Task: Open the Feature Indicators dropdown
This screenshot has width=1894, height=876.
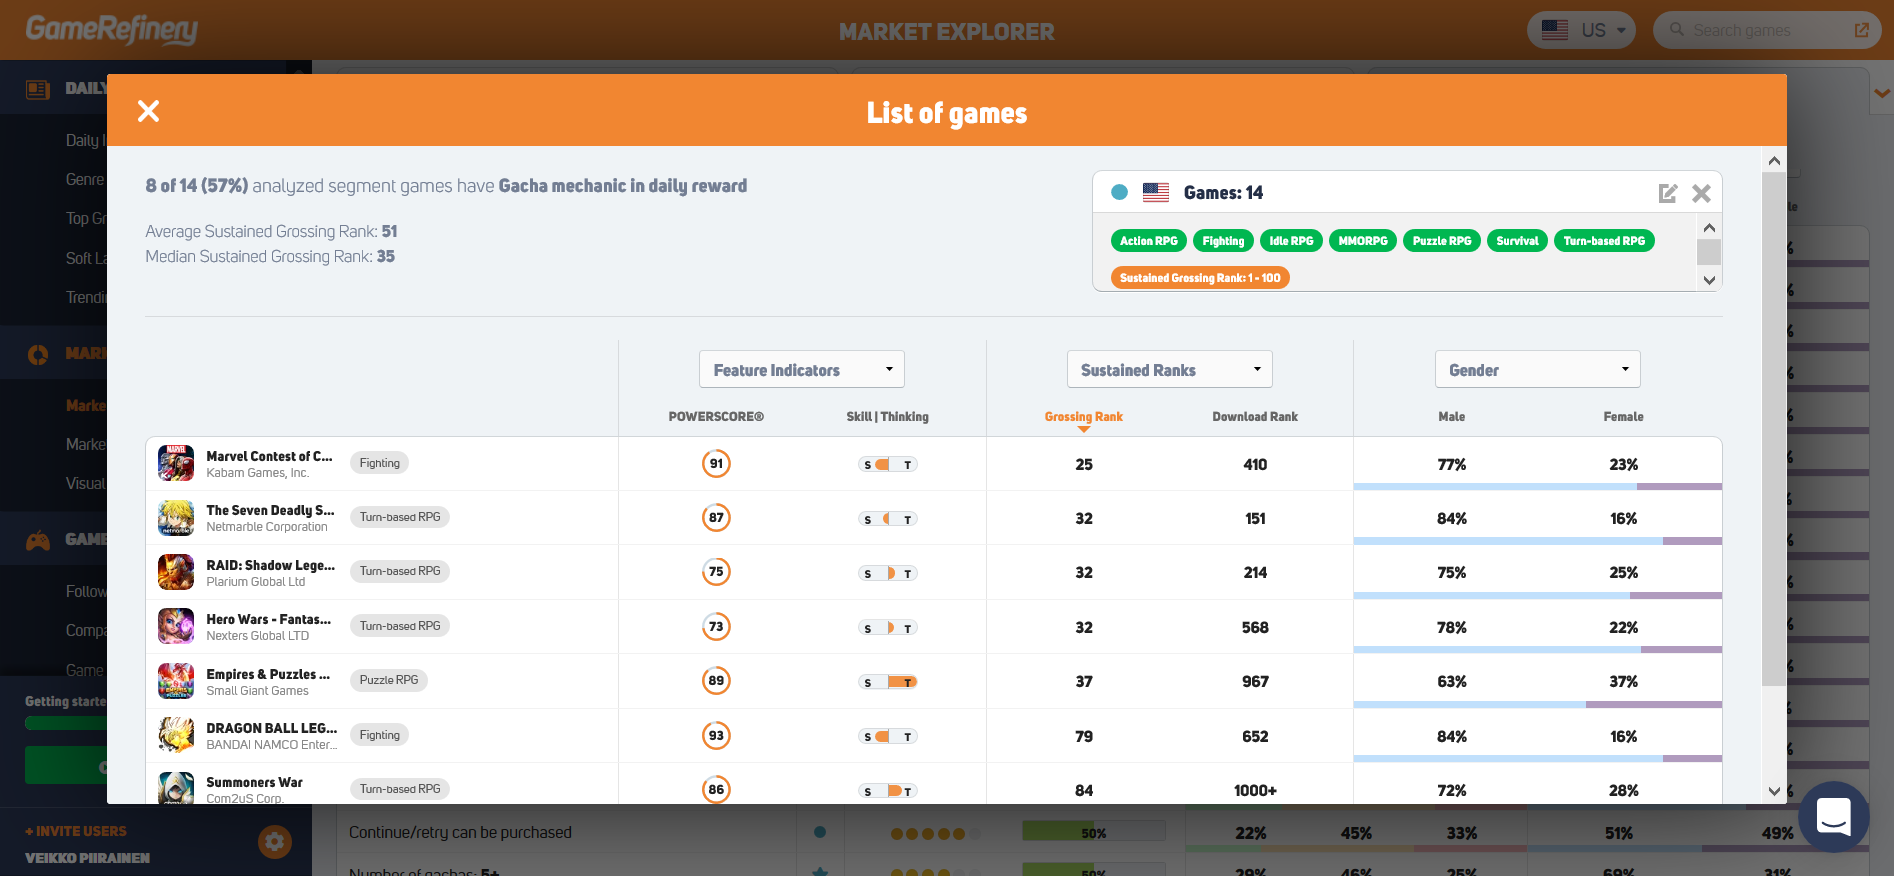Action: pos(802,370)
